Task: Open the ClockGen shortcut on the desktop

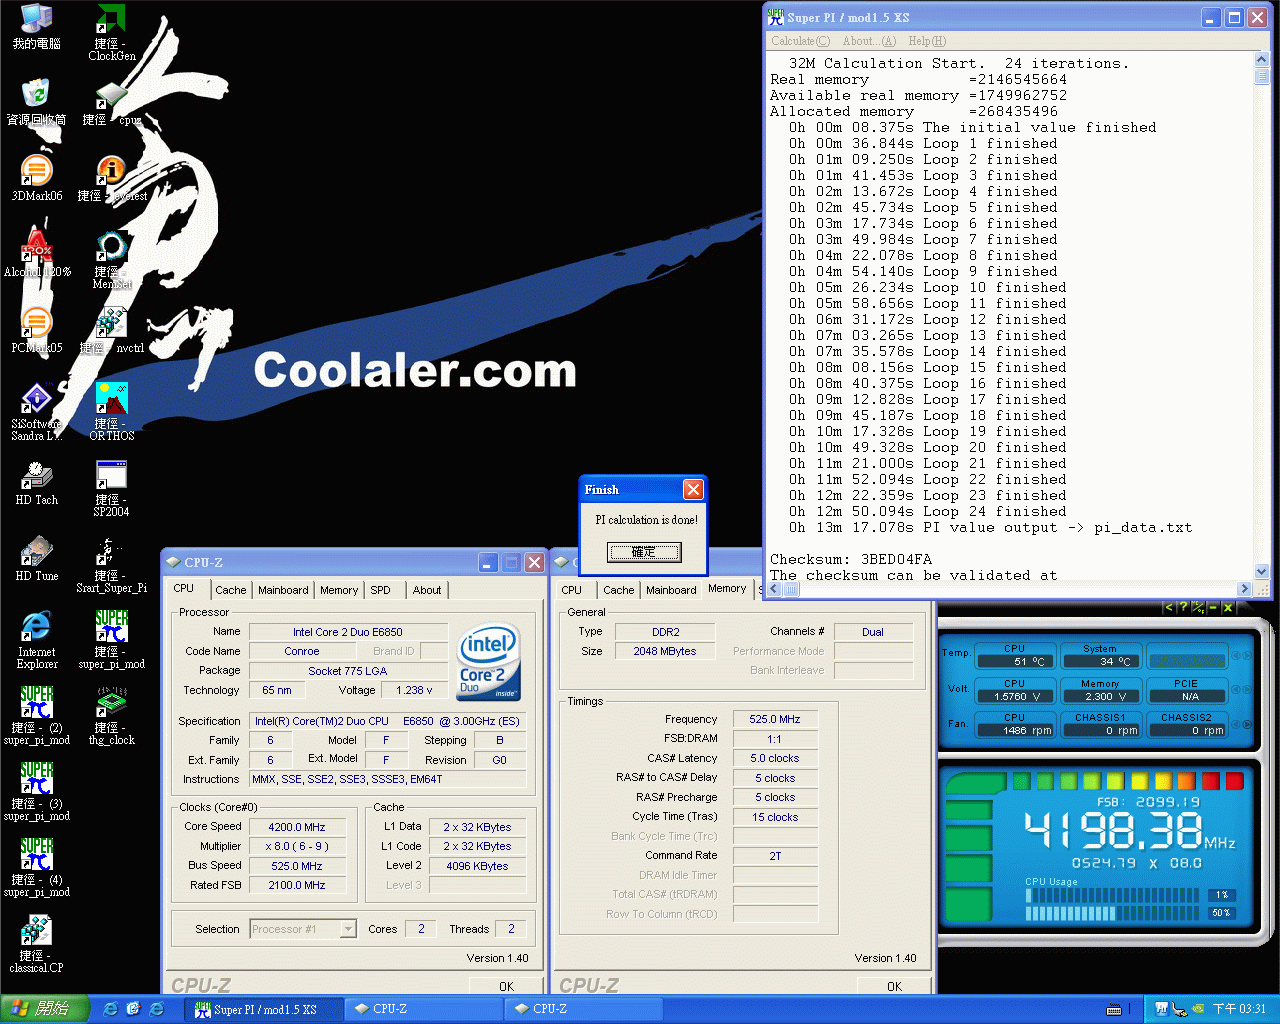Action: click(x=111, y=33)
